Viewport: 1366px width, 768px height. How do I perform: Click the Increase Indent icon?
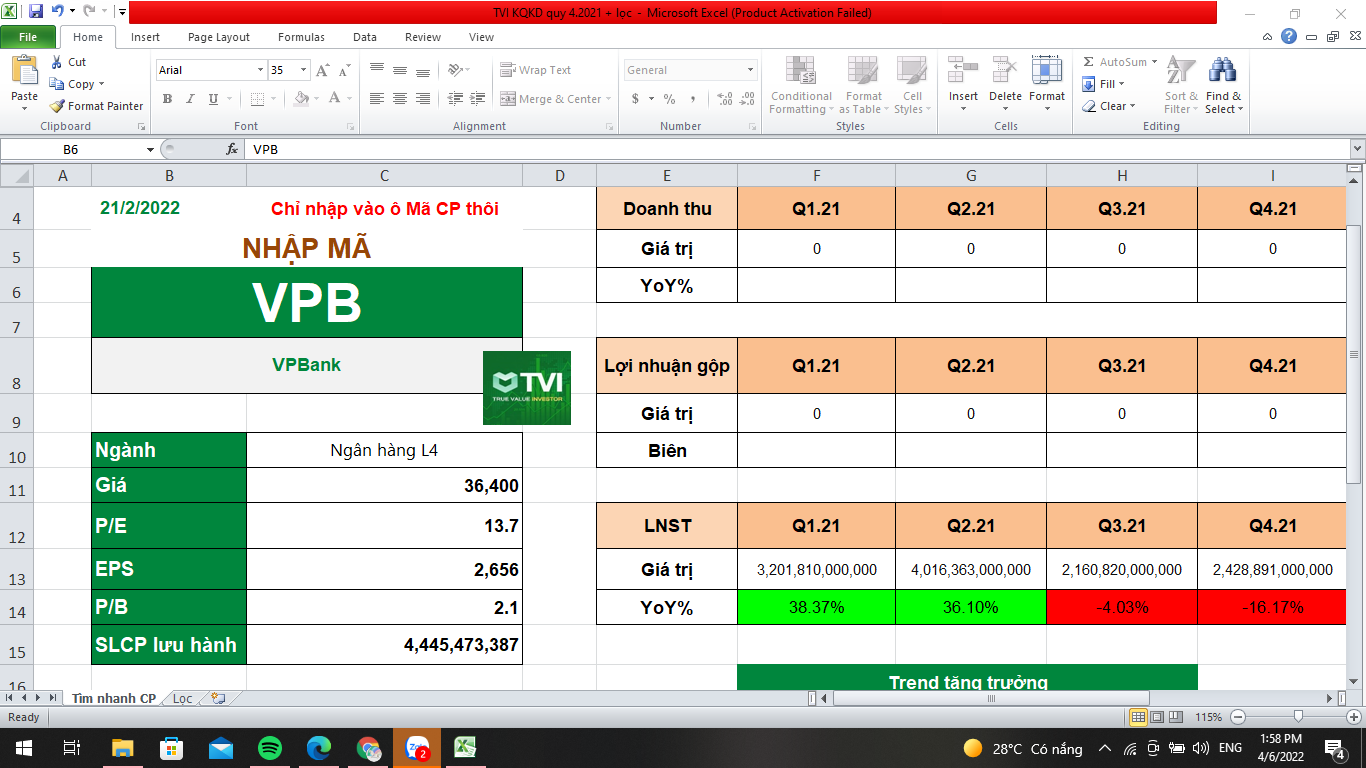(478, 99)
